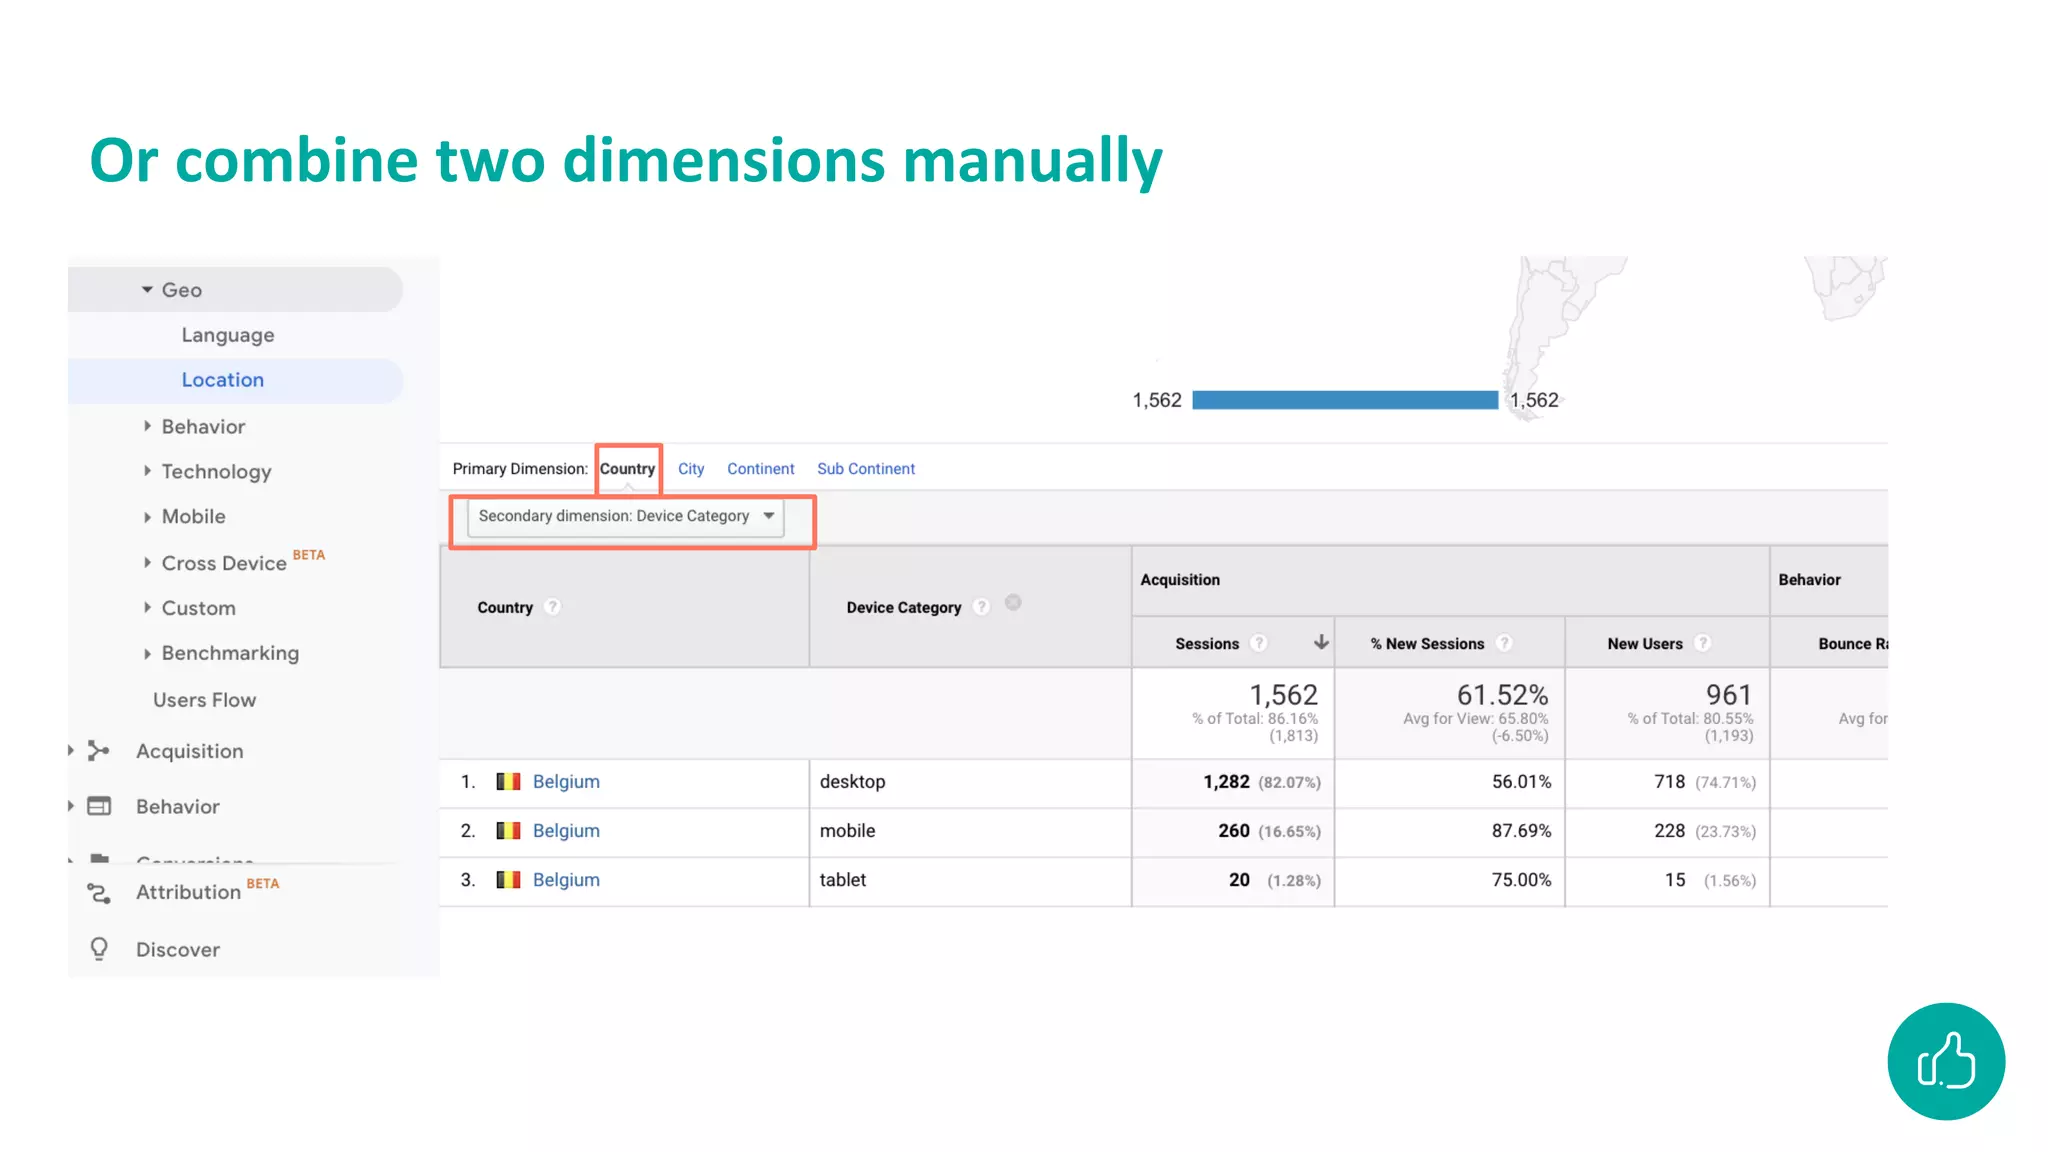Click the Acquisition section icon in sidebar

click(x=98, y=751)
